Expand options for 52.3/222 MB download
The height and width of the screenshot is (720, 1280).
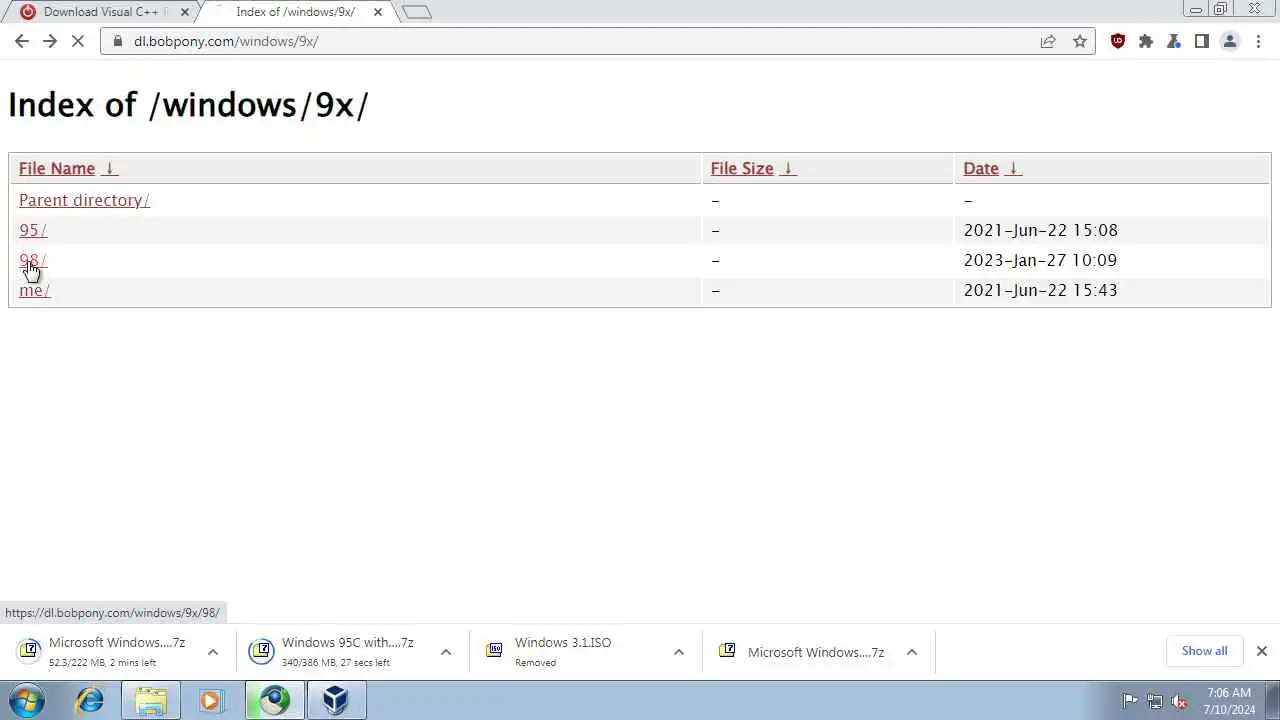click(213, 652)
